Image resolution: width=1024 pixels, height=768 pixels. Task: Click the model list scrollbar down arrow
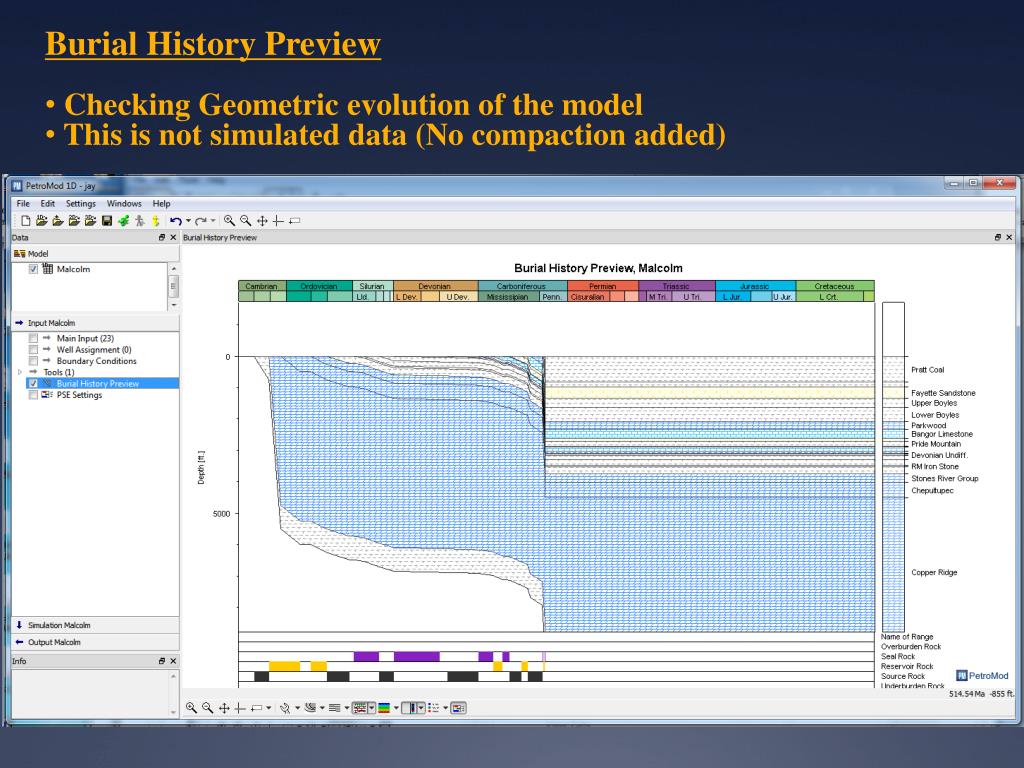(x=174, y=305)
